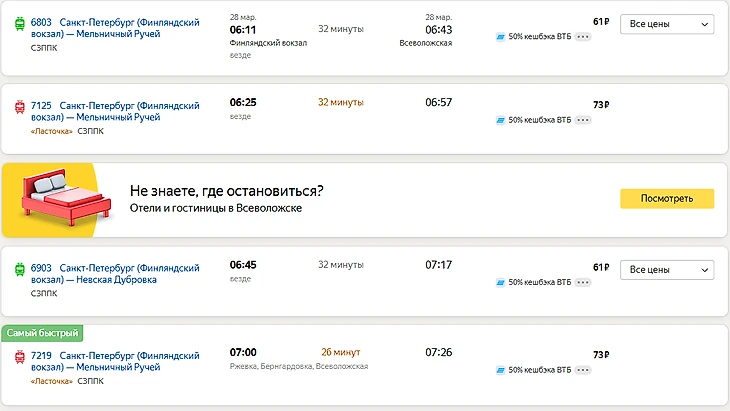
Task: Click VTB cashback icon in 07:00 row
Action: click(x=500, y=370)
